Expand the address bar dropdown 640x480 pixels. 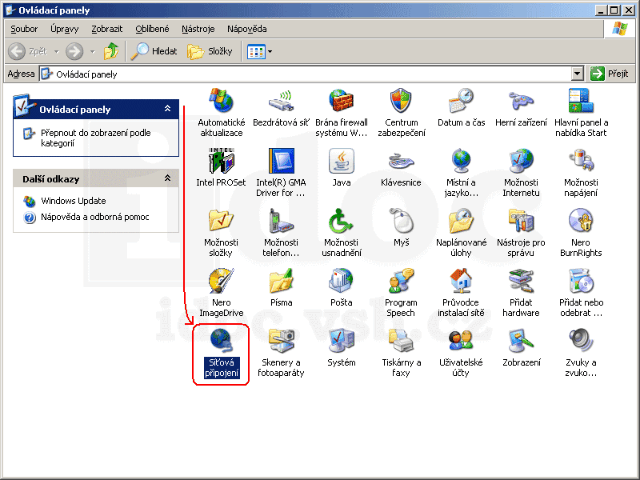[577, 74]
